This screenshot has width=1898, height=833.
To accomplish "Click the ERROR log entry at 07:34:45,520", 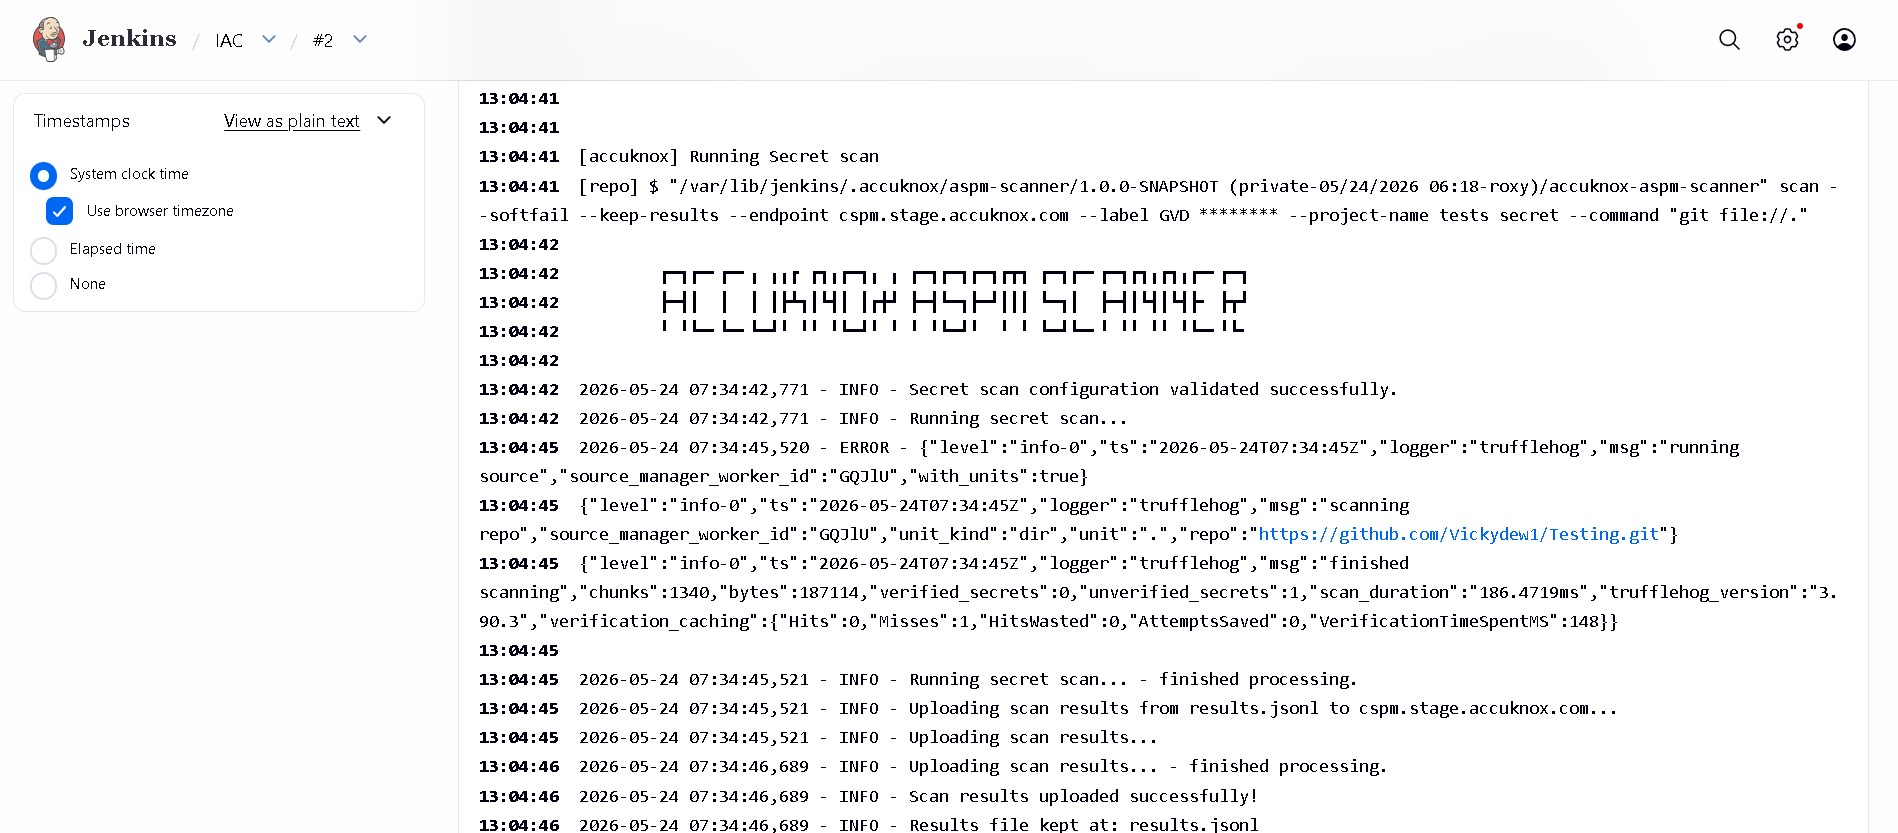I will [x=1109, y=462].
